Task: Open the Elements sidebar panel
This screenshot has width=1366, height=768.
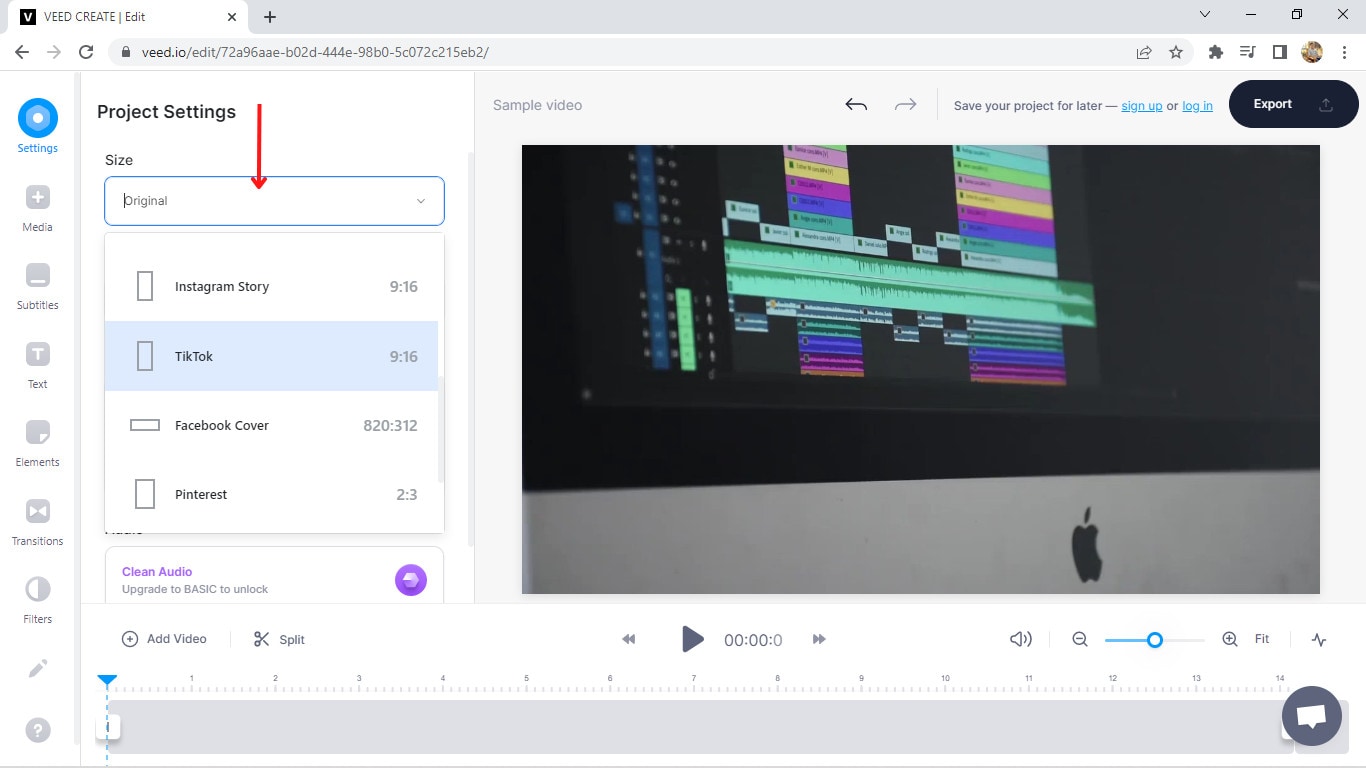Action: 37,442
